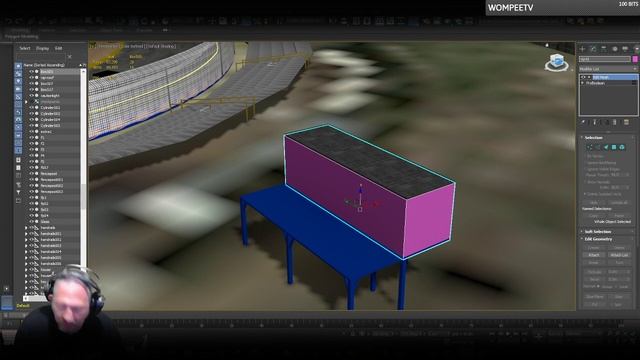Open the Display tab in the command panel

click(x=625, y=49)
